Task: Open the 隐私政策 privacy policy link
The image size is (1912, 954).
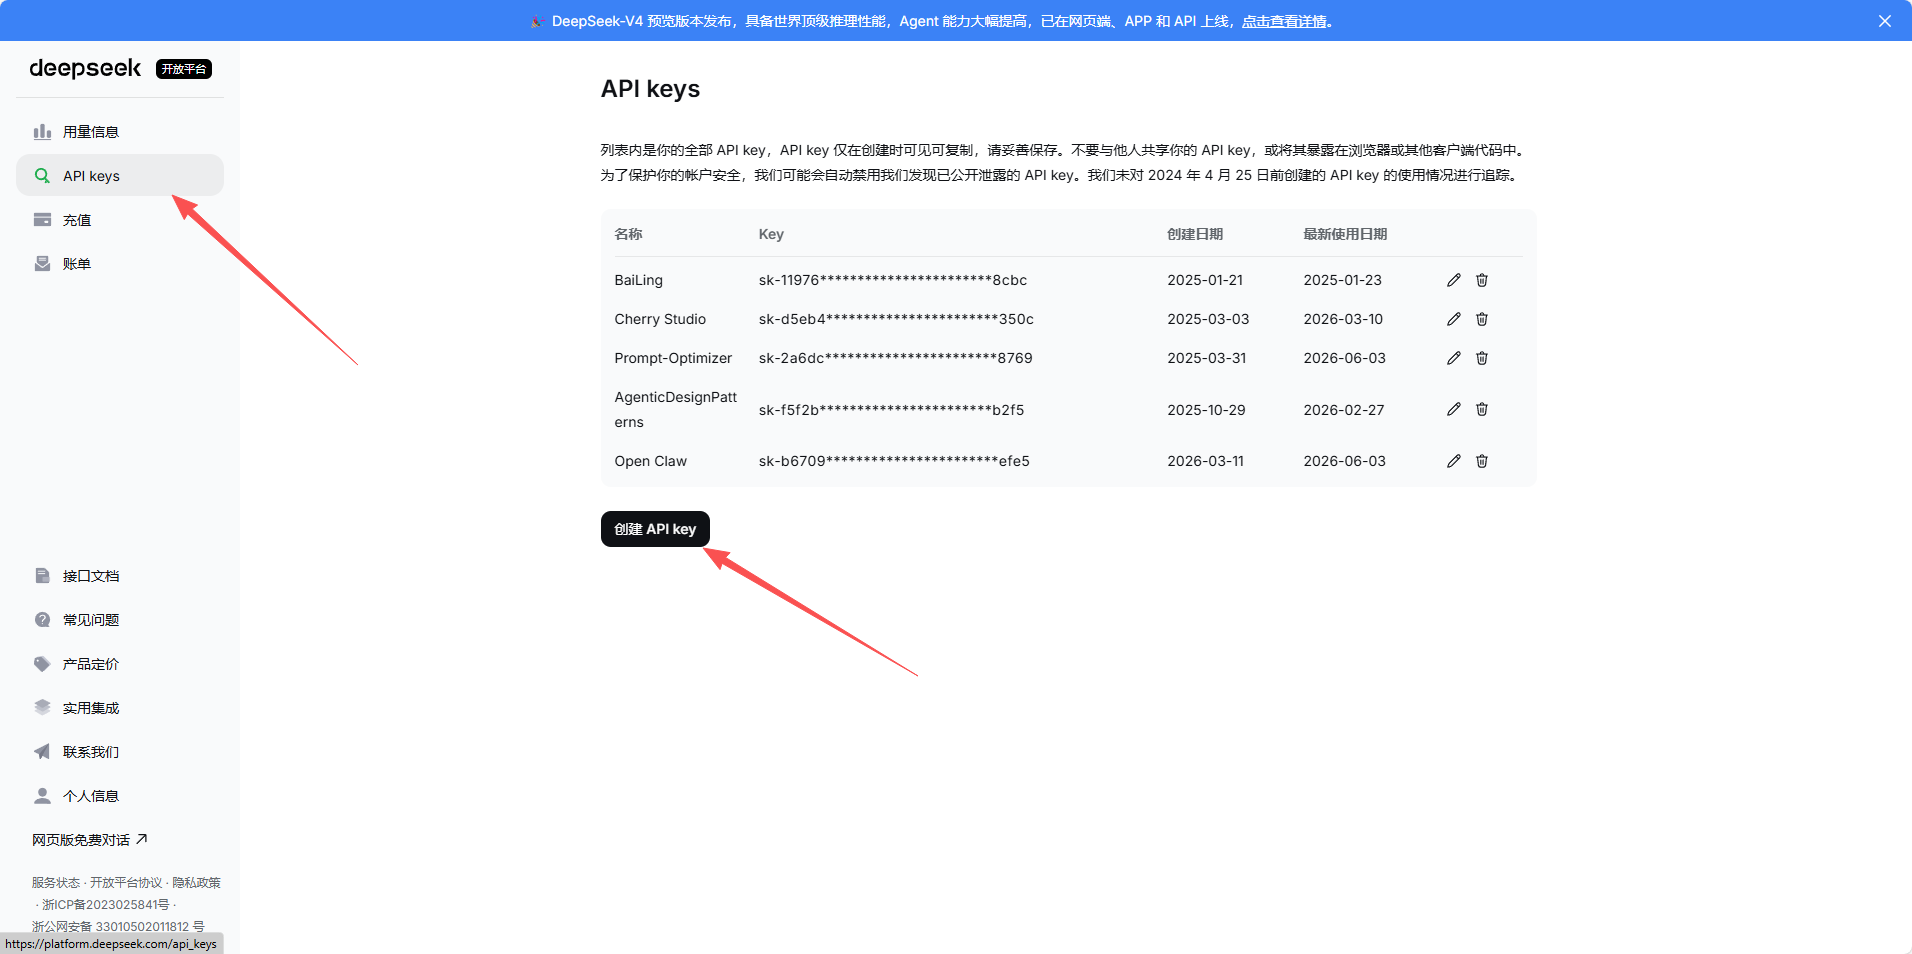Action: (x=196, y=883)
